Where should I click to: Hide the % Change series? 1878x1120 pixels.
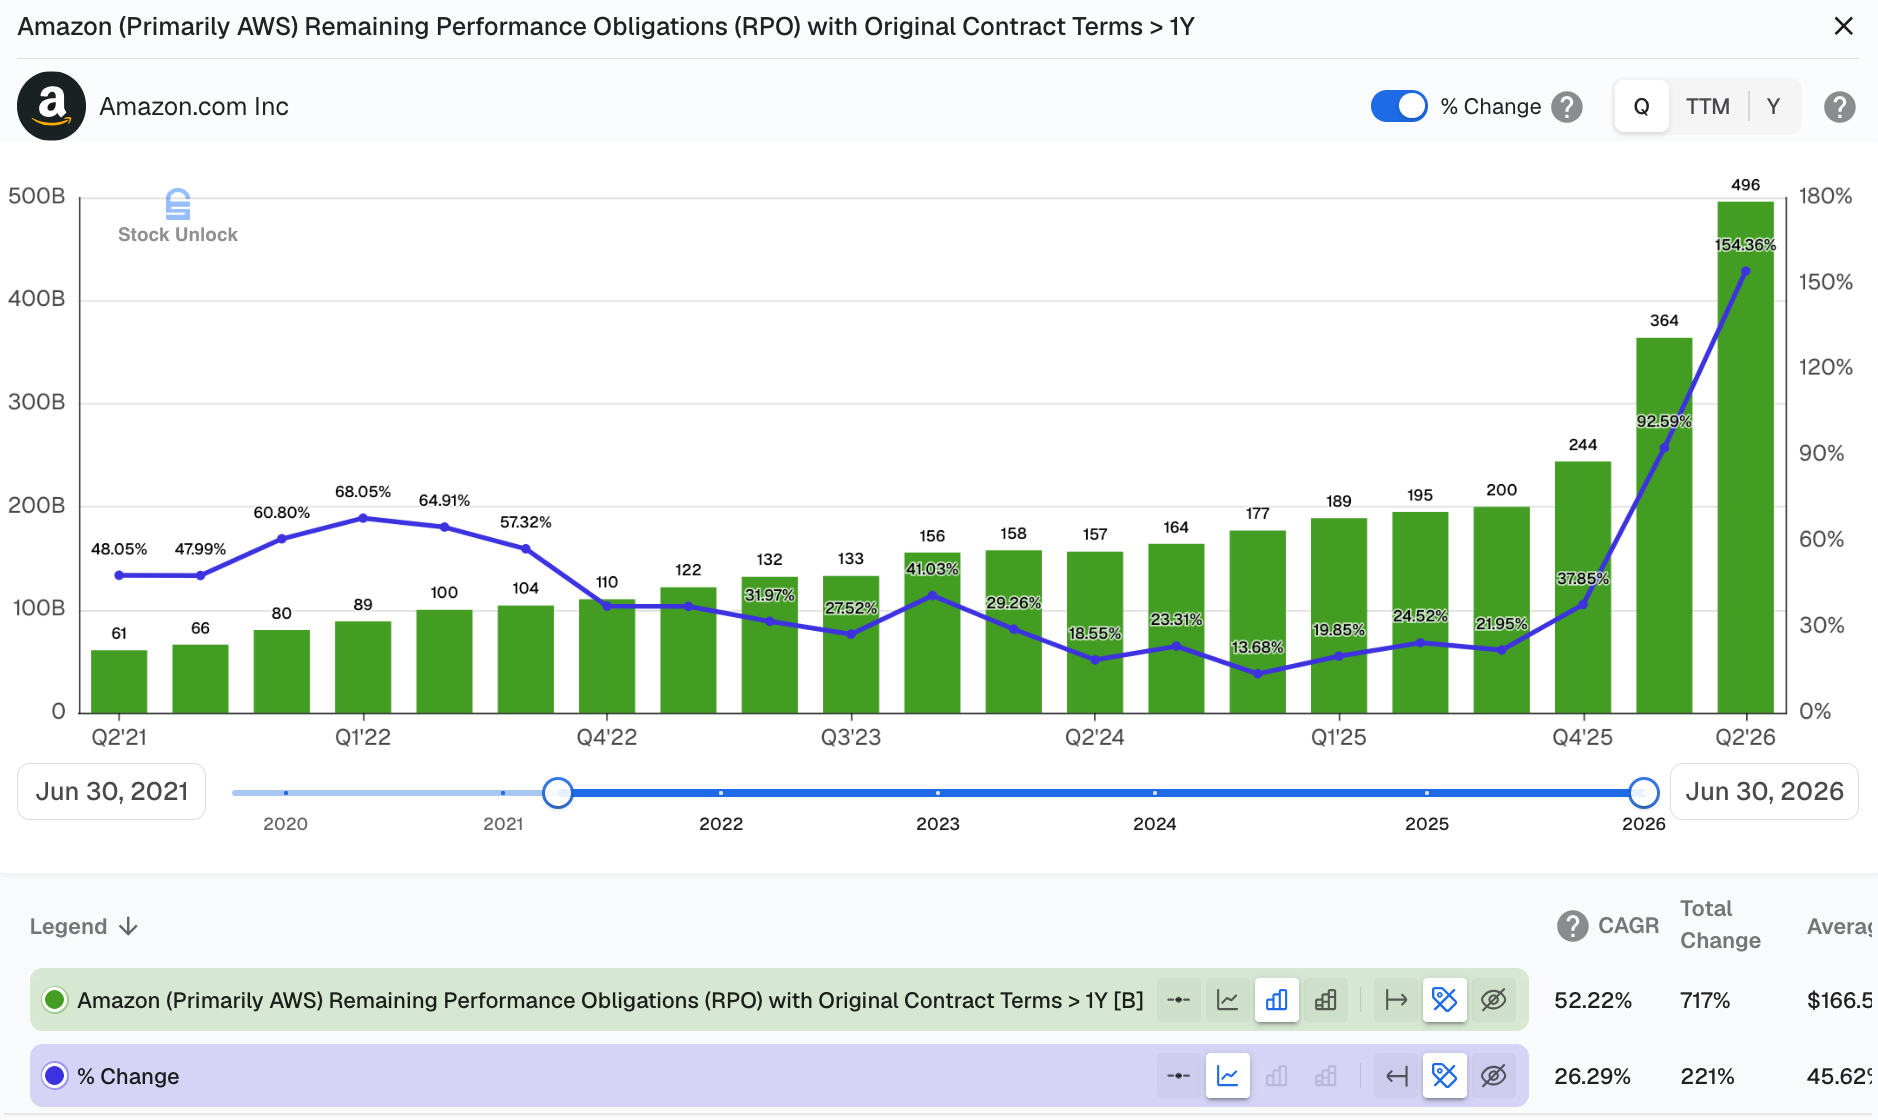click(x=1494, y=1076)
